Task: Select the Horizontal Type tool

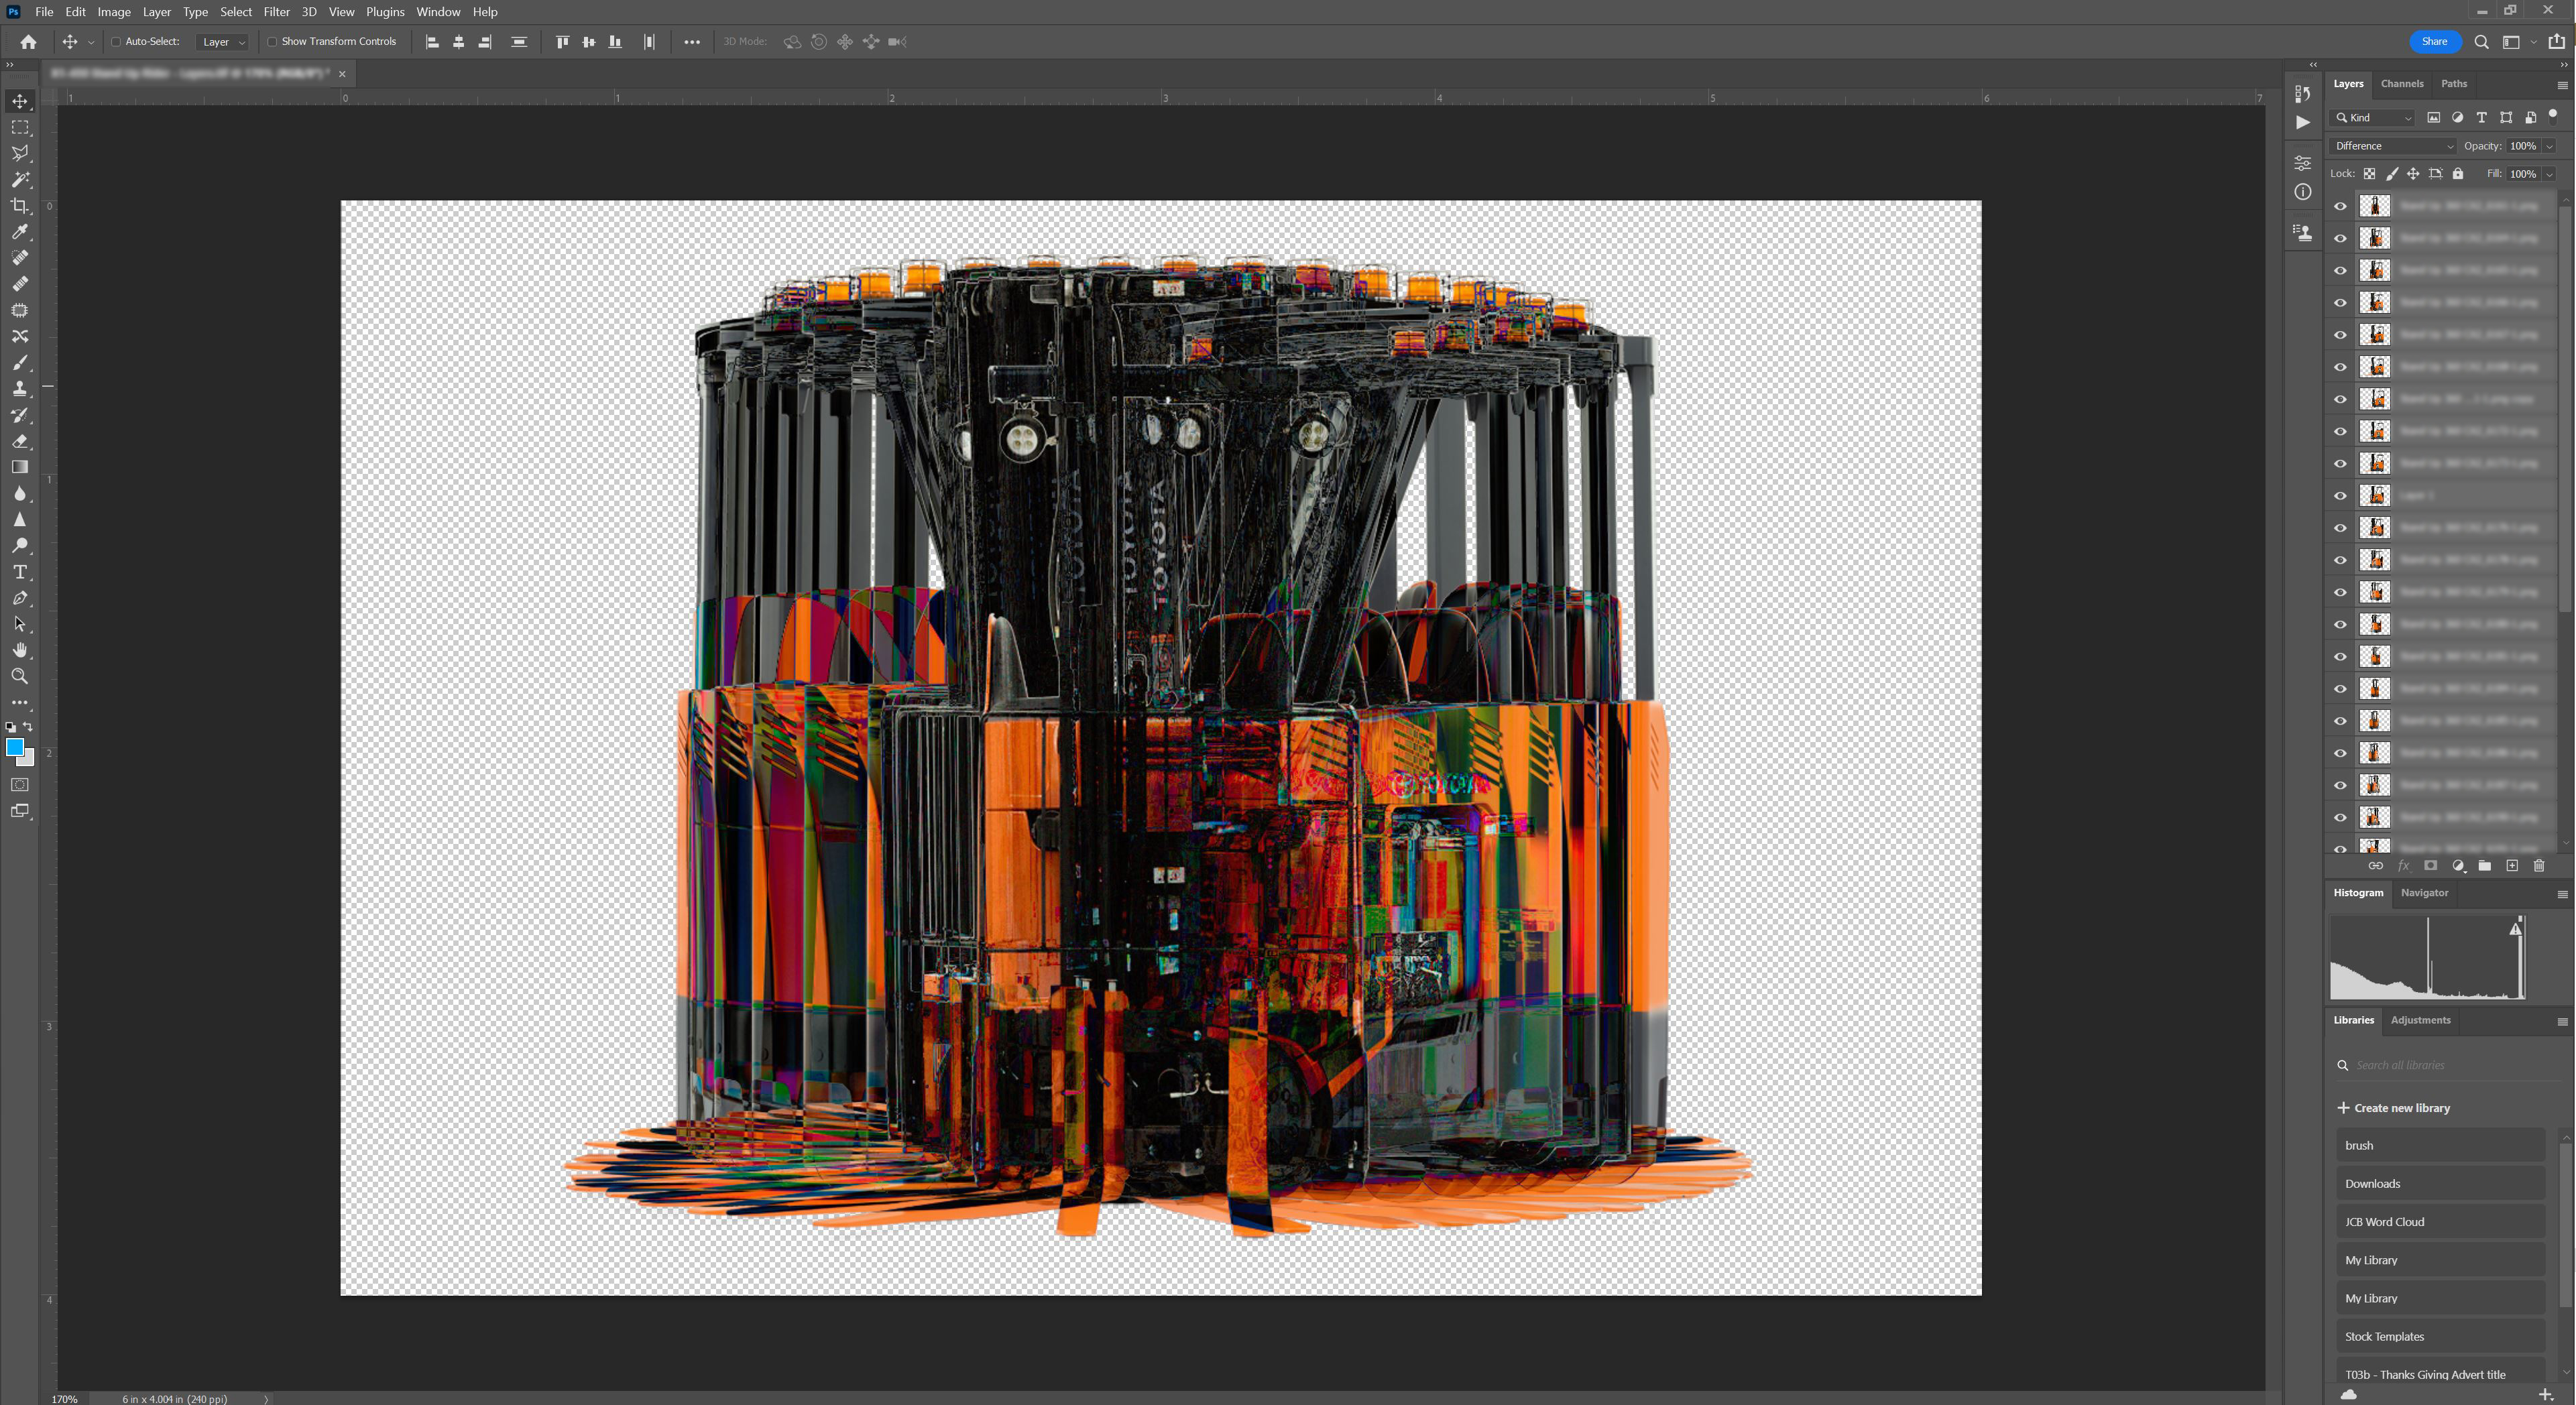Action: coord(20,572)
